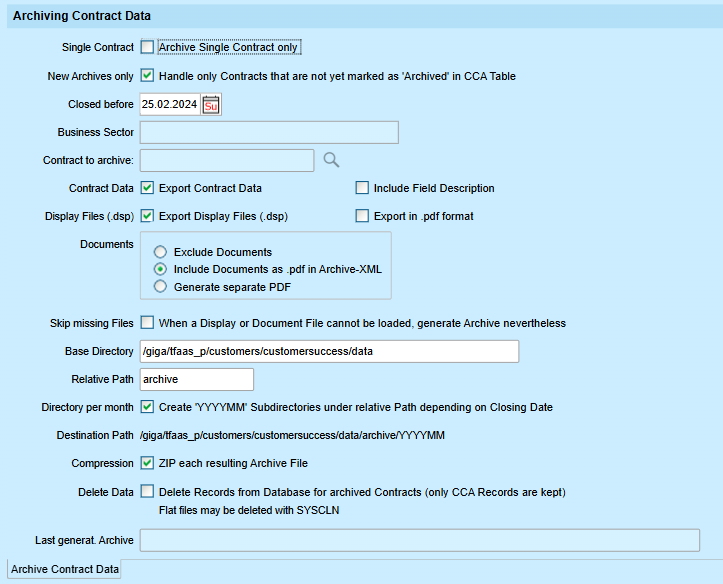
Task: Enable Export in .pdf format checkbox
Action: (x=362, y=216)
